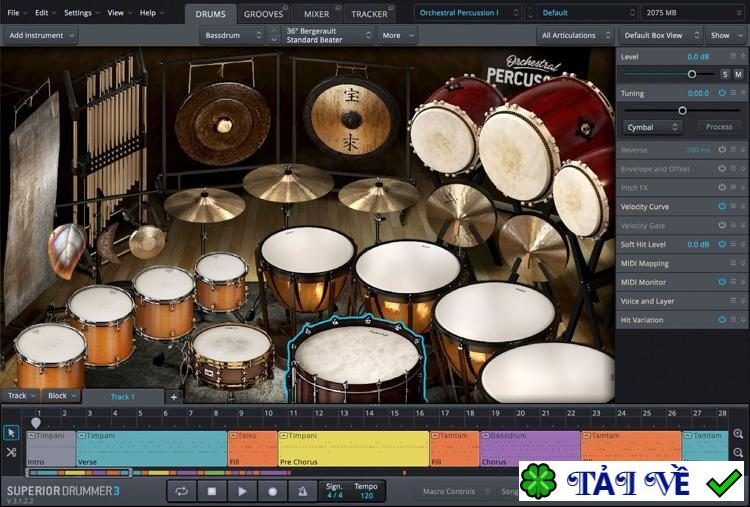Click the Record button

pos(272,491)
